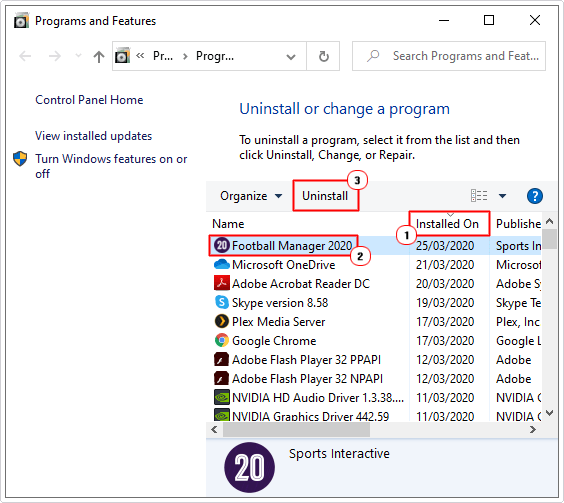
Task: Sort by the Name column header
Action: (x=228, y=224)
